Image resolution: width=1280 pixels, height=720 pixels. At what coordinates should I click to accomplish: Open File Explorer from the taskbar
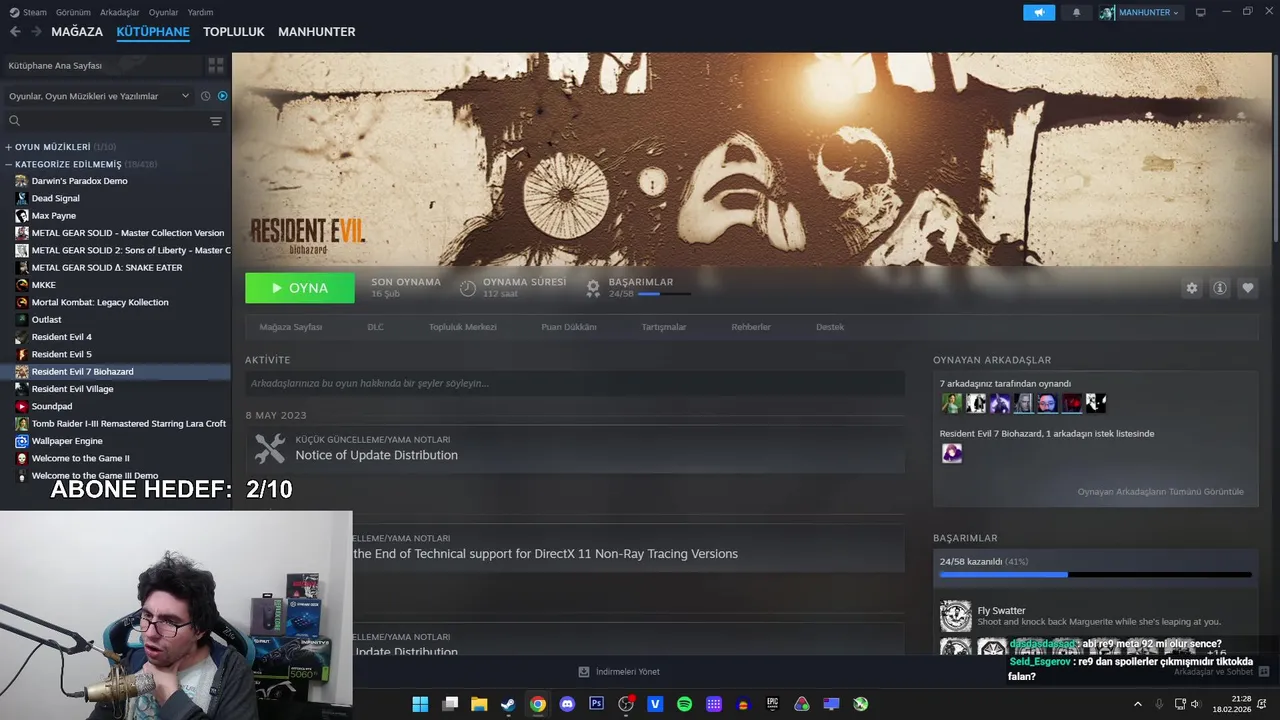(479, 704)
